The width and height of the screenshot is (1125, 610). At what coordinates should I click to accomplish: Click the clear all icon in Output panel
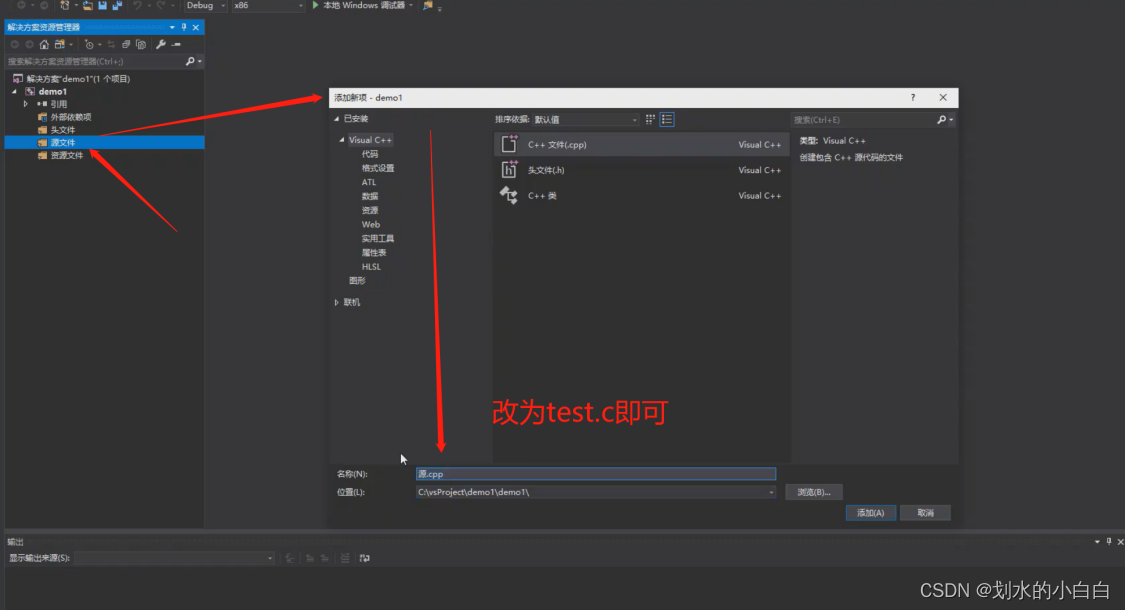click(345, 558)
